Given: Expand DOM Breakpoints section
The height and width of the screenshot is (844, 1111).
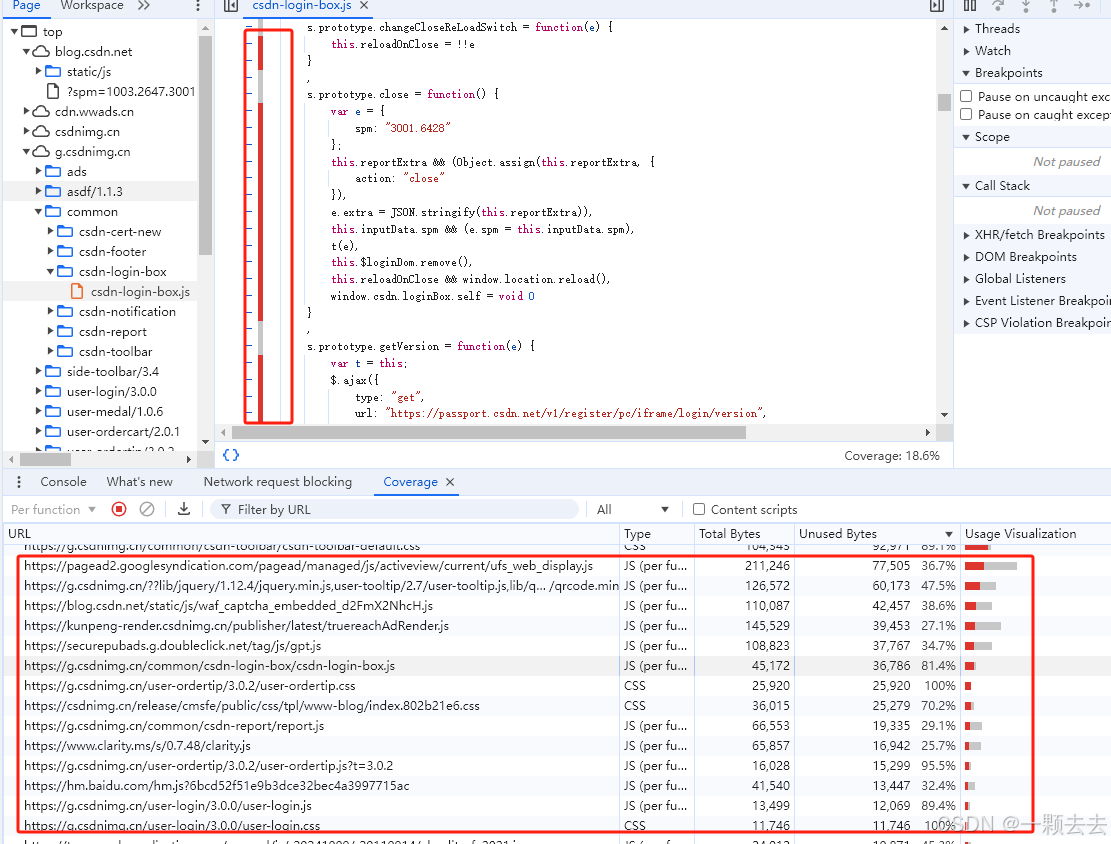Looking at the screenshot, I should [x=966, y=257].
